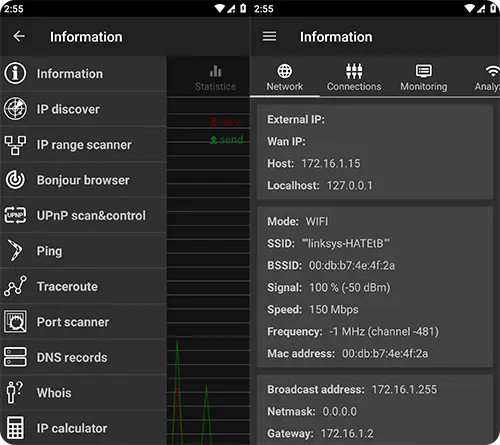
Task: Launch the Bonjour browser icon
Action: click(x=15, y=180)
